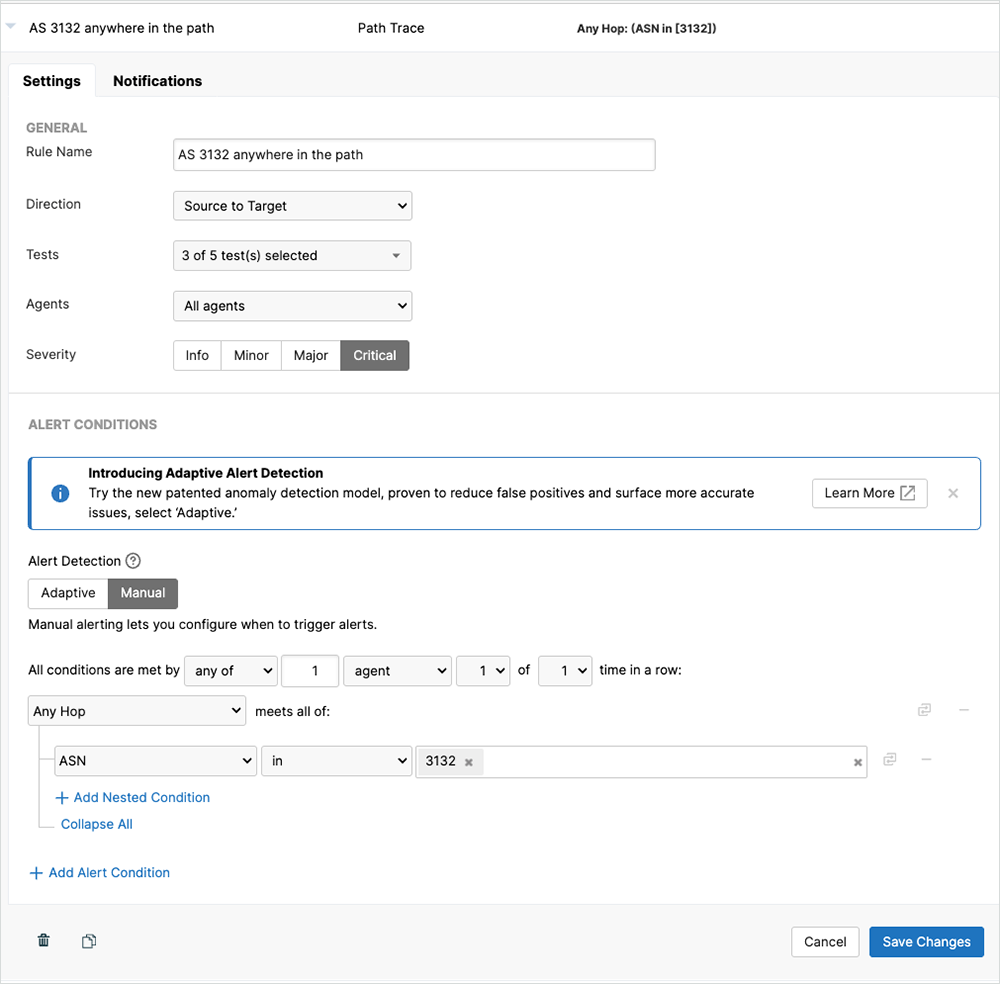Viewport: 1000px width, 984px height.
Task: Open the Settings tab
Action: pos(52,81)
